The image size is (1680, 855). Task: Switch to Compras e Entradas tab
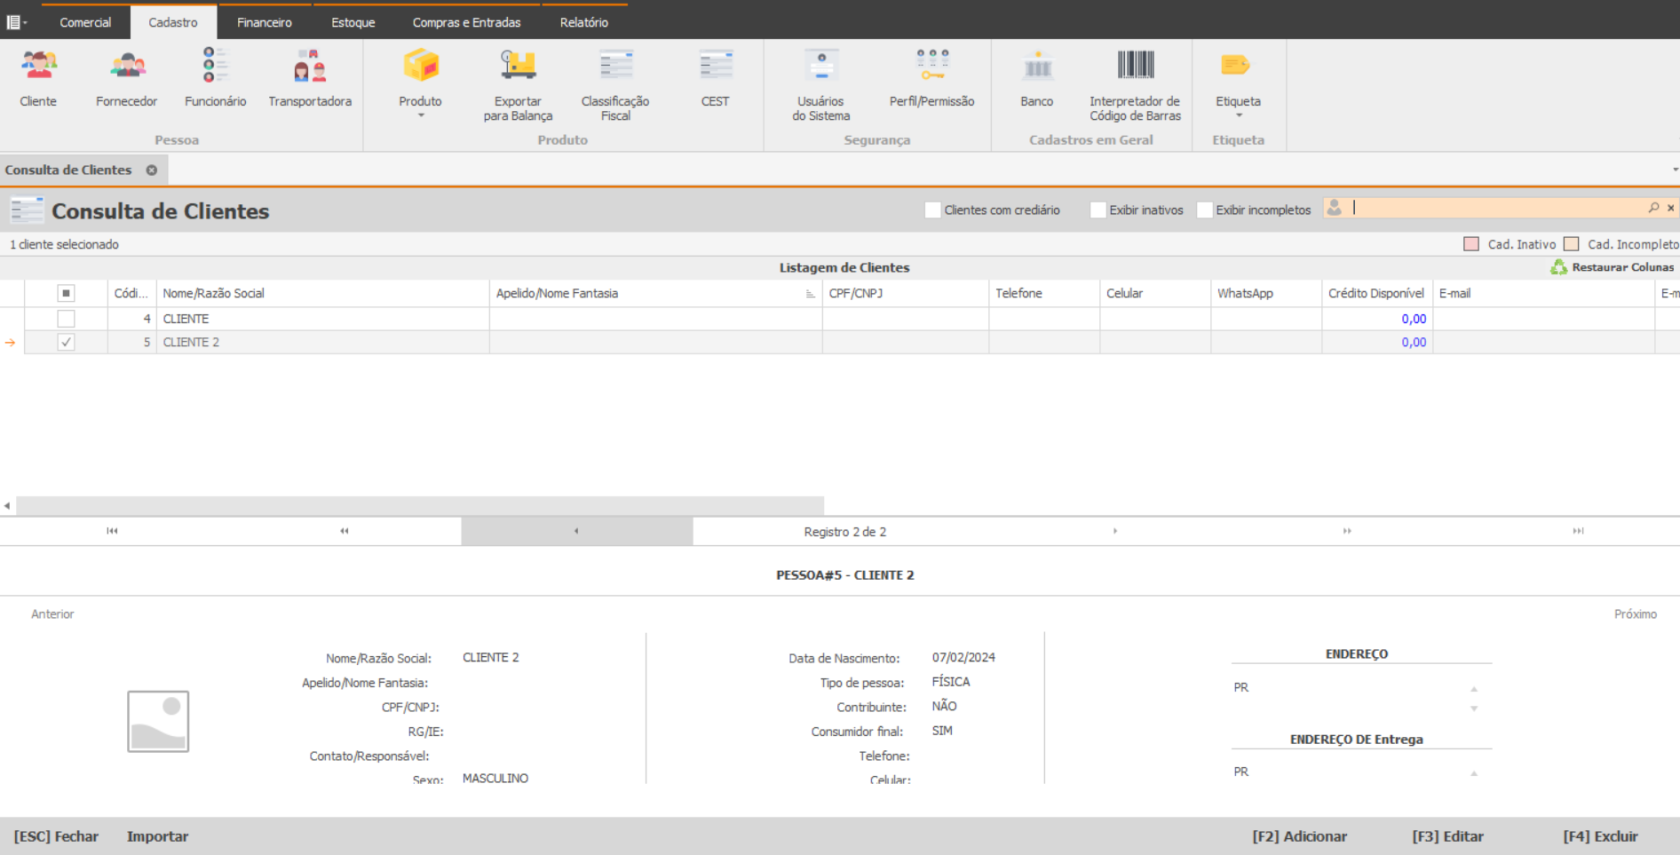(466, 22)
